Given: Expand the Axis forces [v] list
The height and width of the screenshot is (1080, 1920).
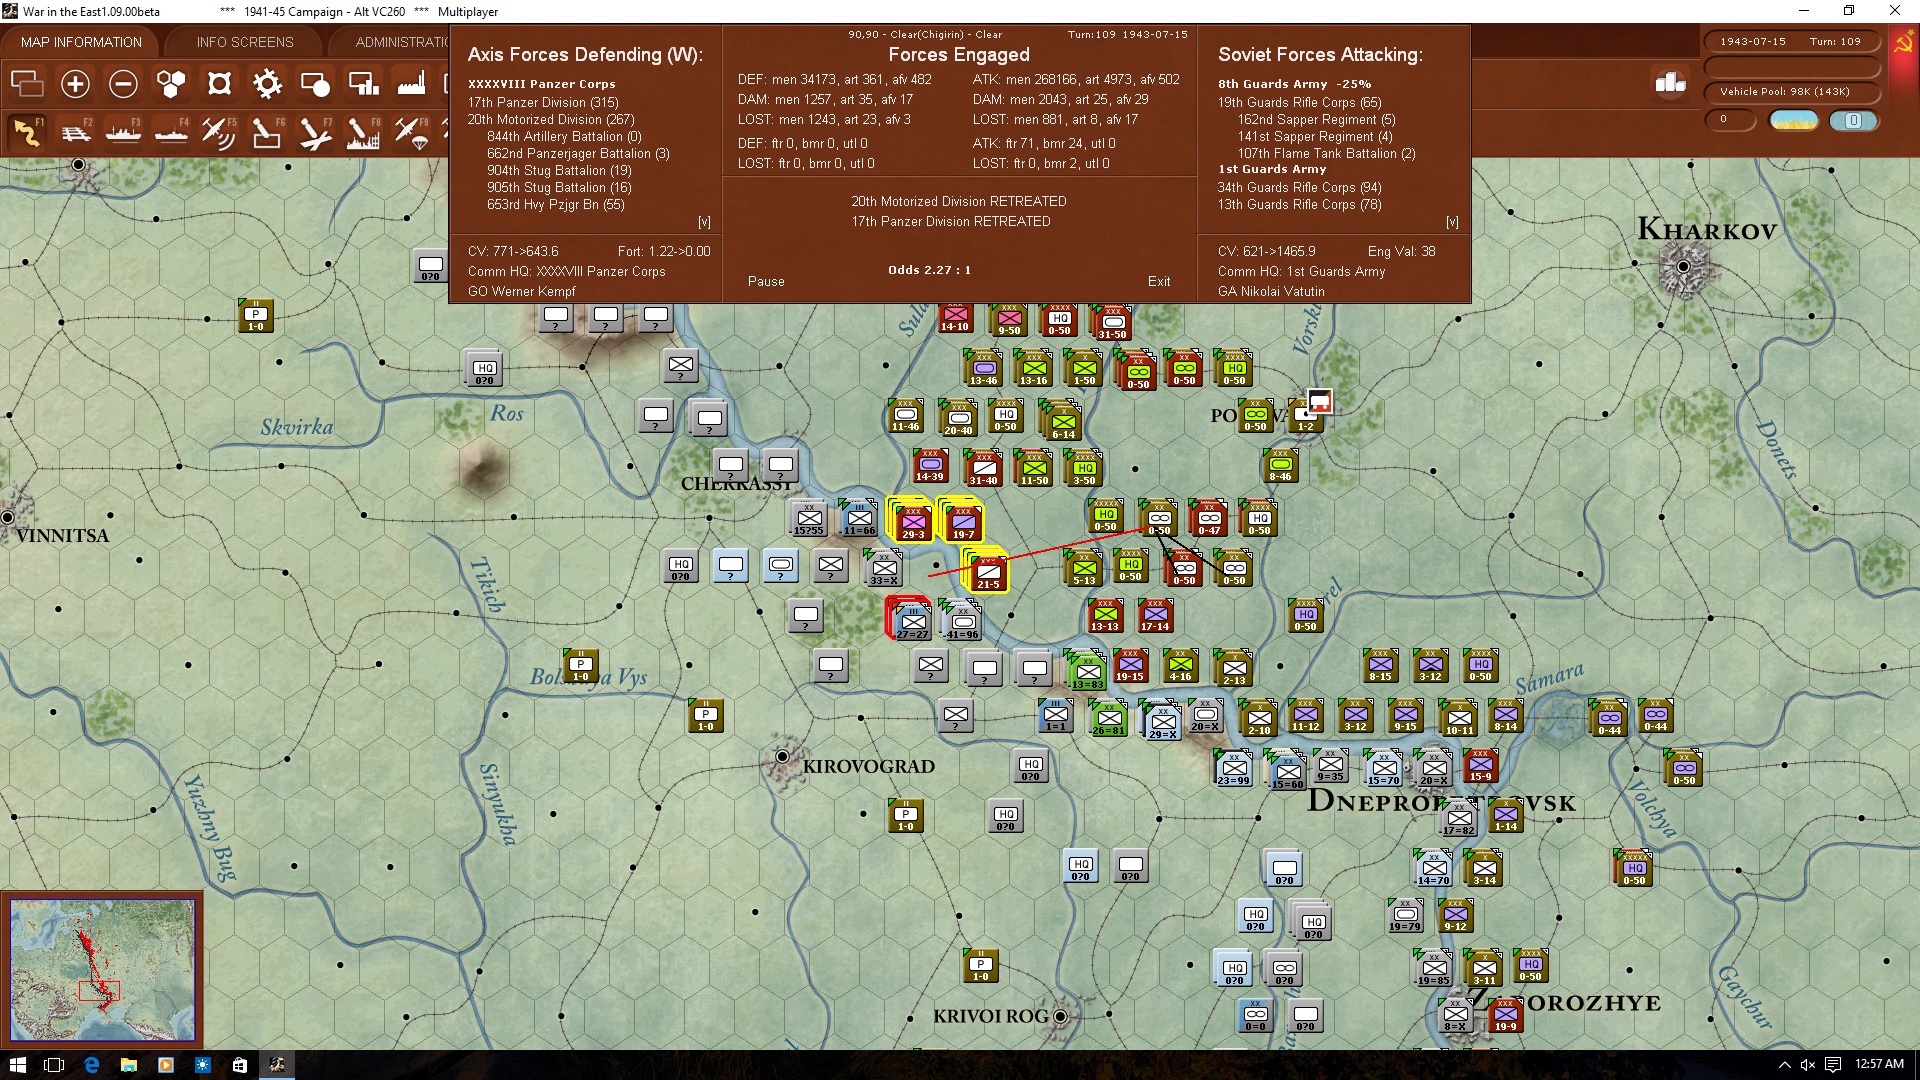Looking at the screenshot, I should click(x=704, y=222).
